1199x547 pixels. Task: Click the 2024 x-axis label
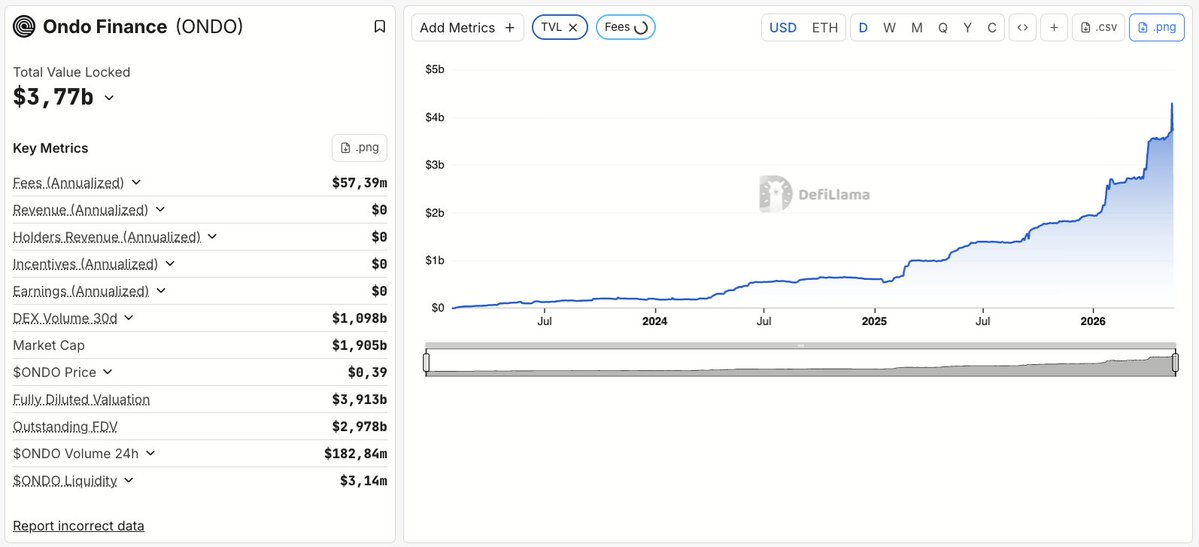[655, 321]
